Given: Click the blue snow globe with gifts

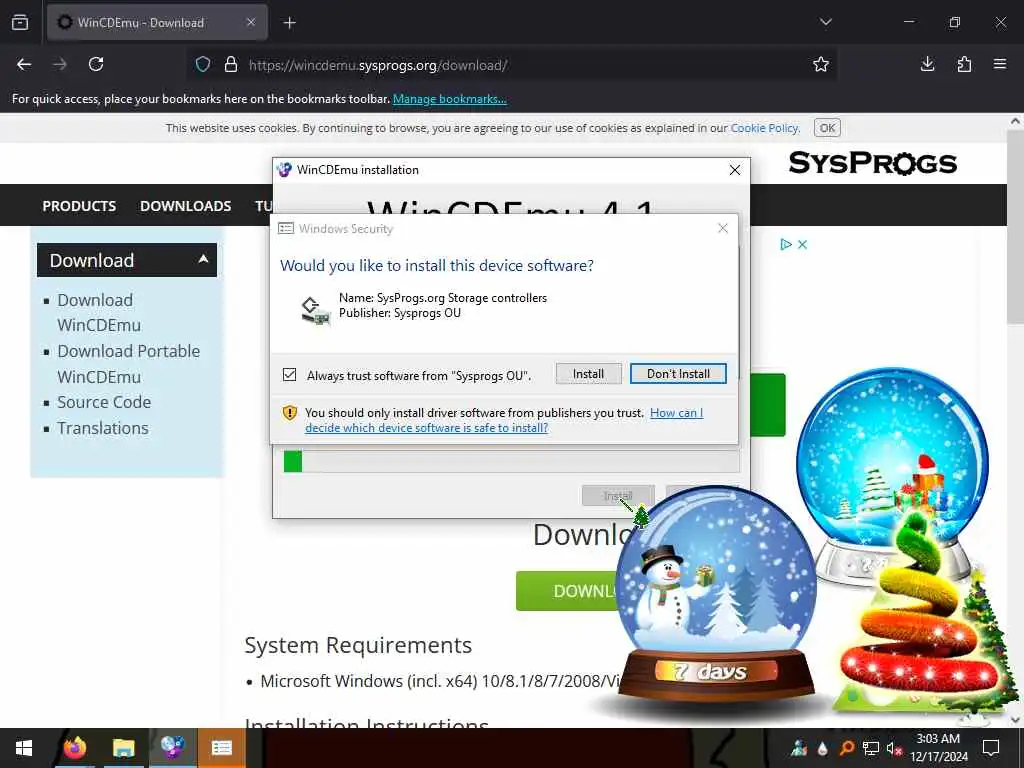Looking at the screenshot, I should click(x=891, y=457).
